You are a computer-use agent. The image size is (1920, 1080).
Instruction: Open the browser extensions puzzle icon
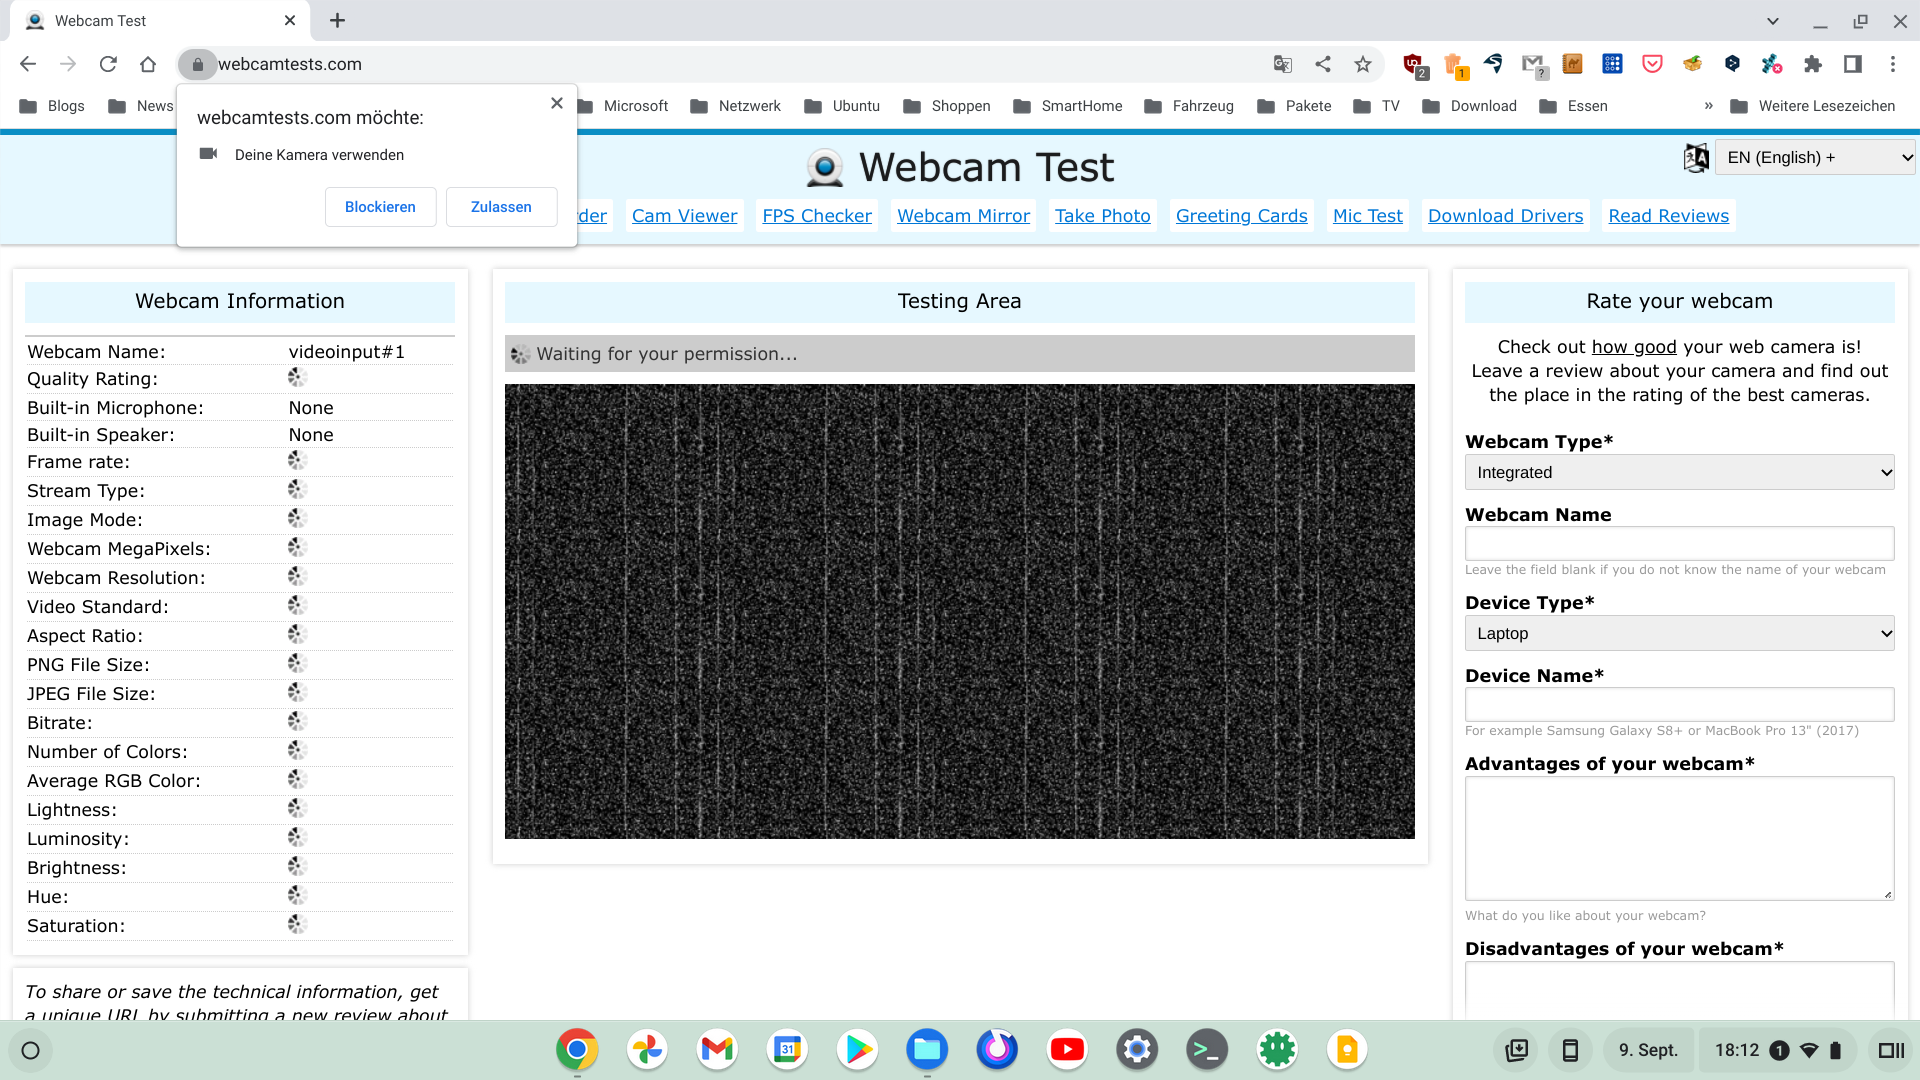click(1813, 64)
